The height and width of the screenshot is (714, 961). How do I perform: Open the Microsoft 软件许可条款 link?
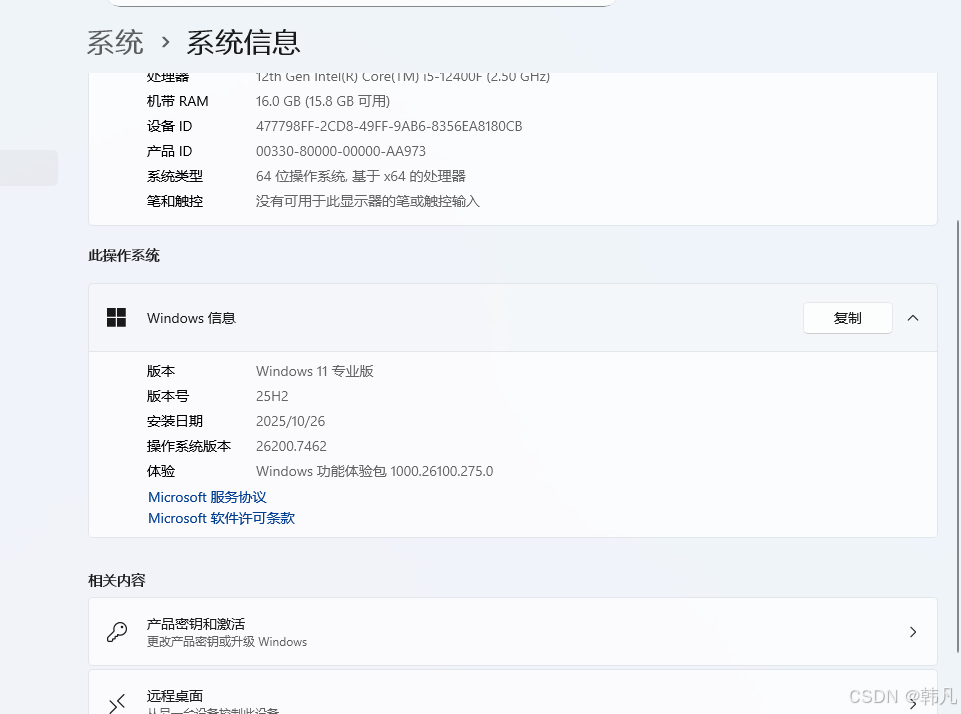[221, 518]
